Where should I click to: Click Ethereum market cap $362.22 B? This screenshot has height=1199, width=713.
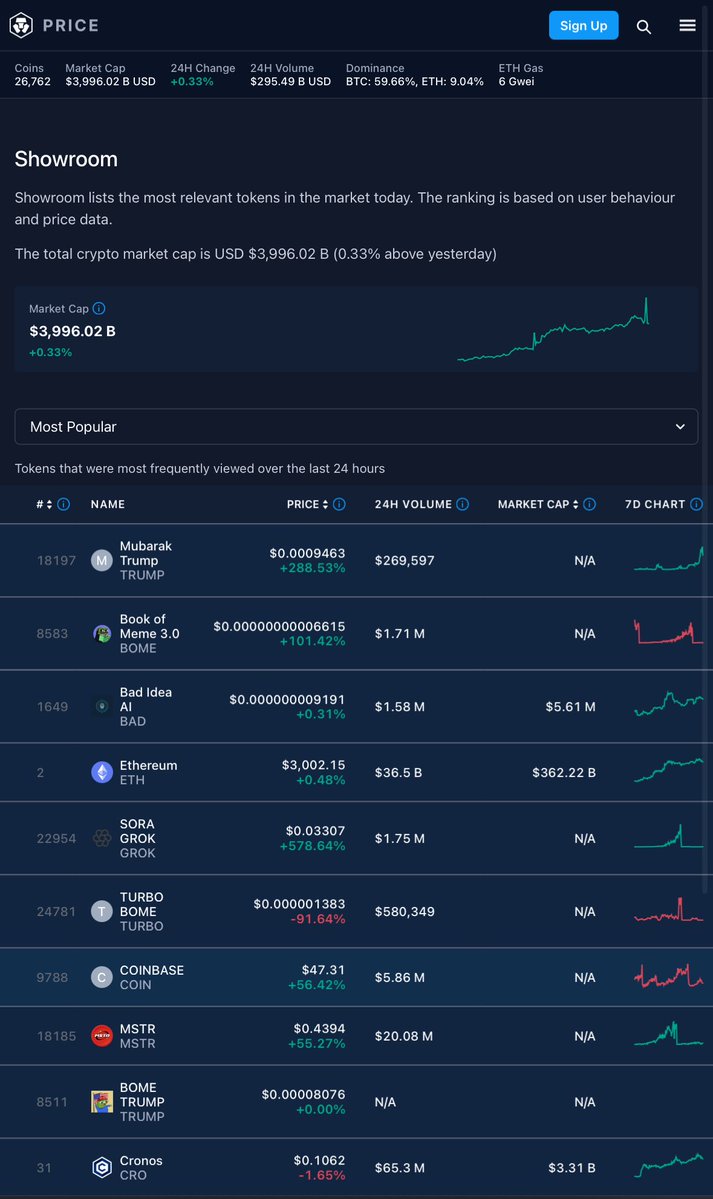[x=564, y=772]
